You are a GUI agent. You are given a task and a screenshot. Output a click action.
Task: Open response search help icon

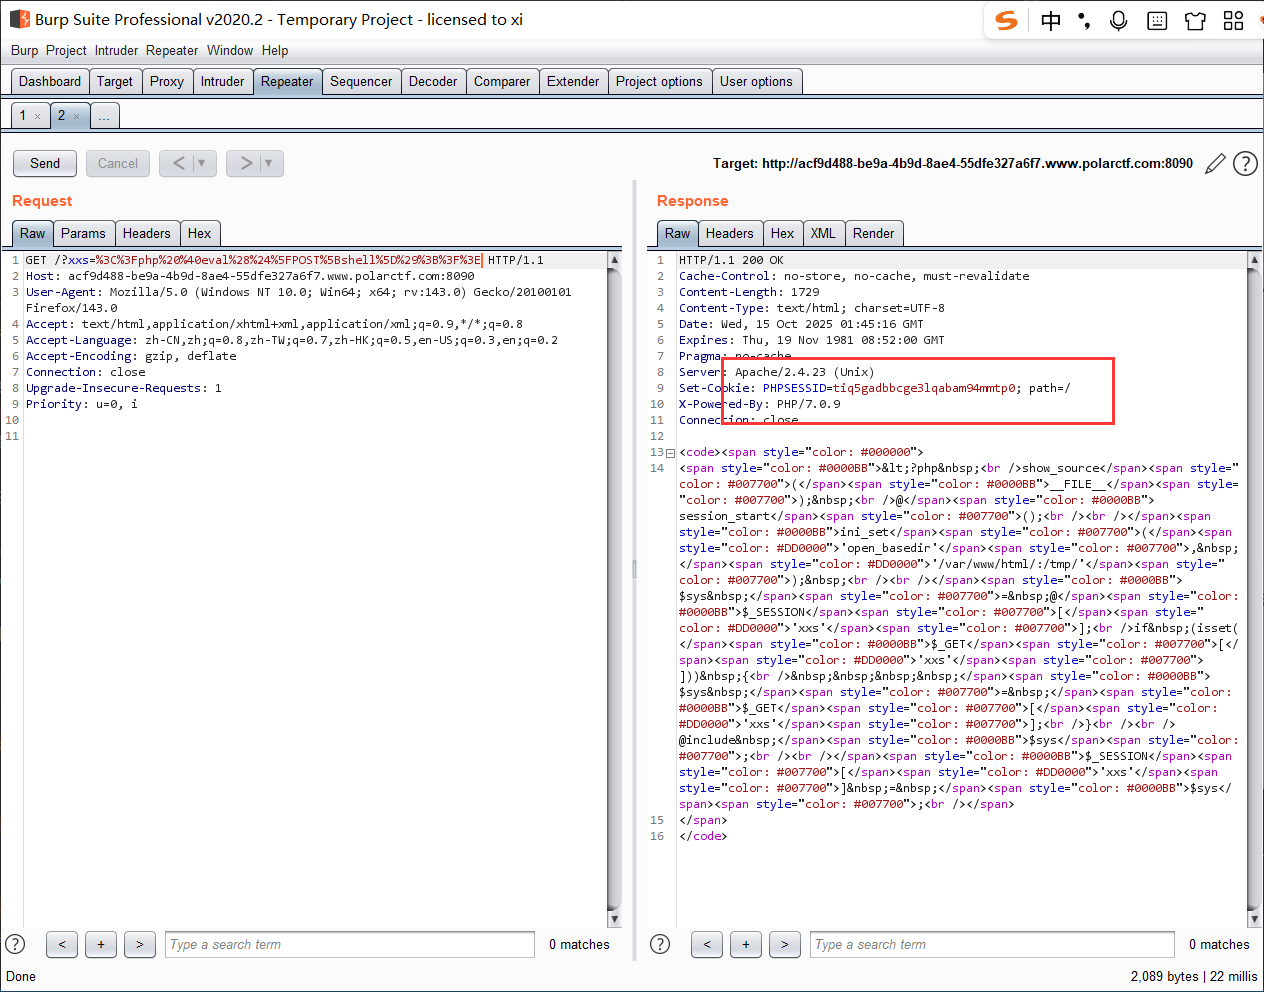660,944
